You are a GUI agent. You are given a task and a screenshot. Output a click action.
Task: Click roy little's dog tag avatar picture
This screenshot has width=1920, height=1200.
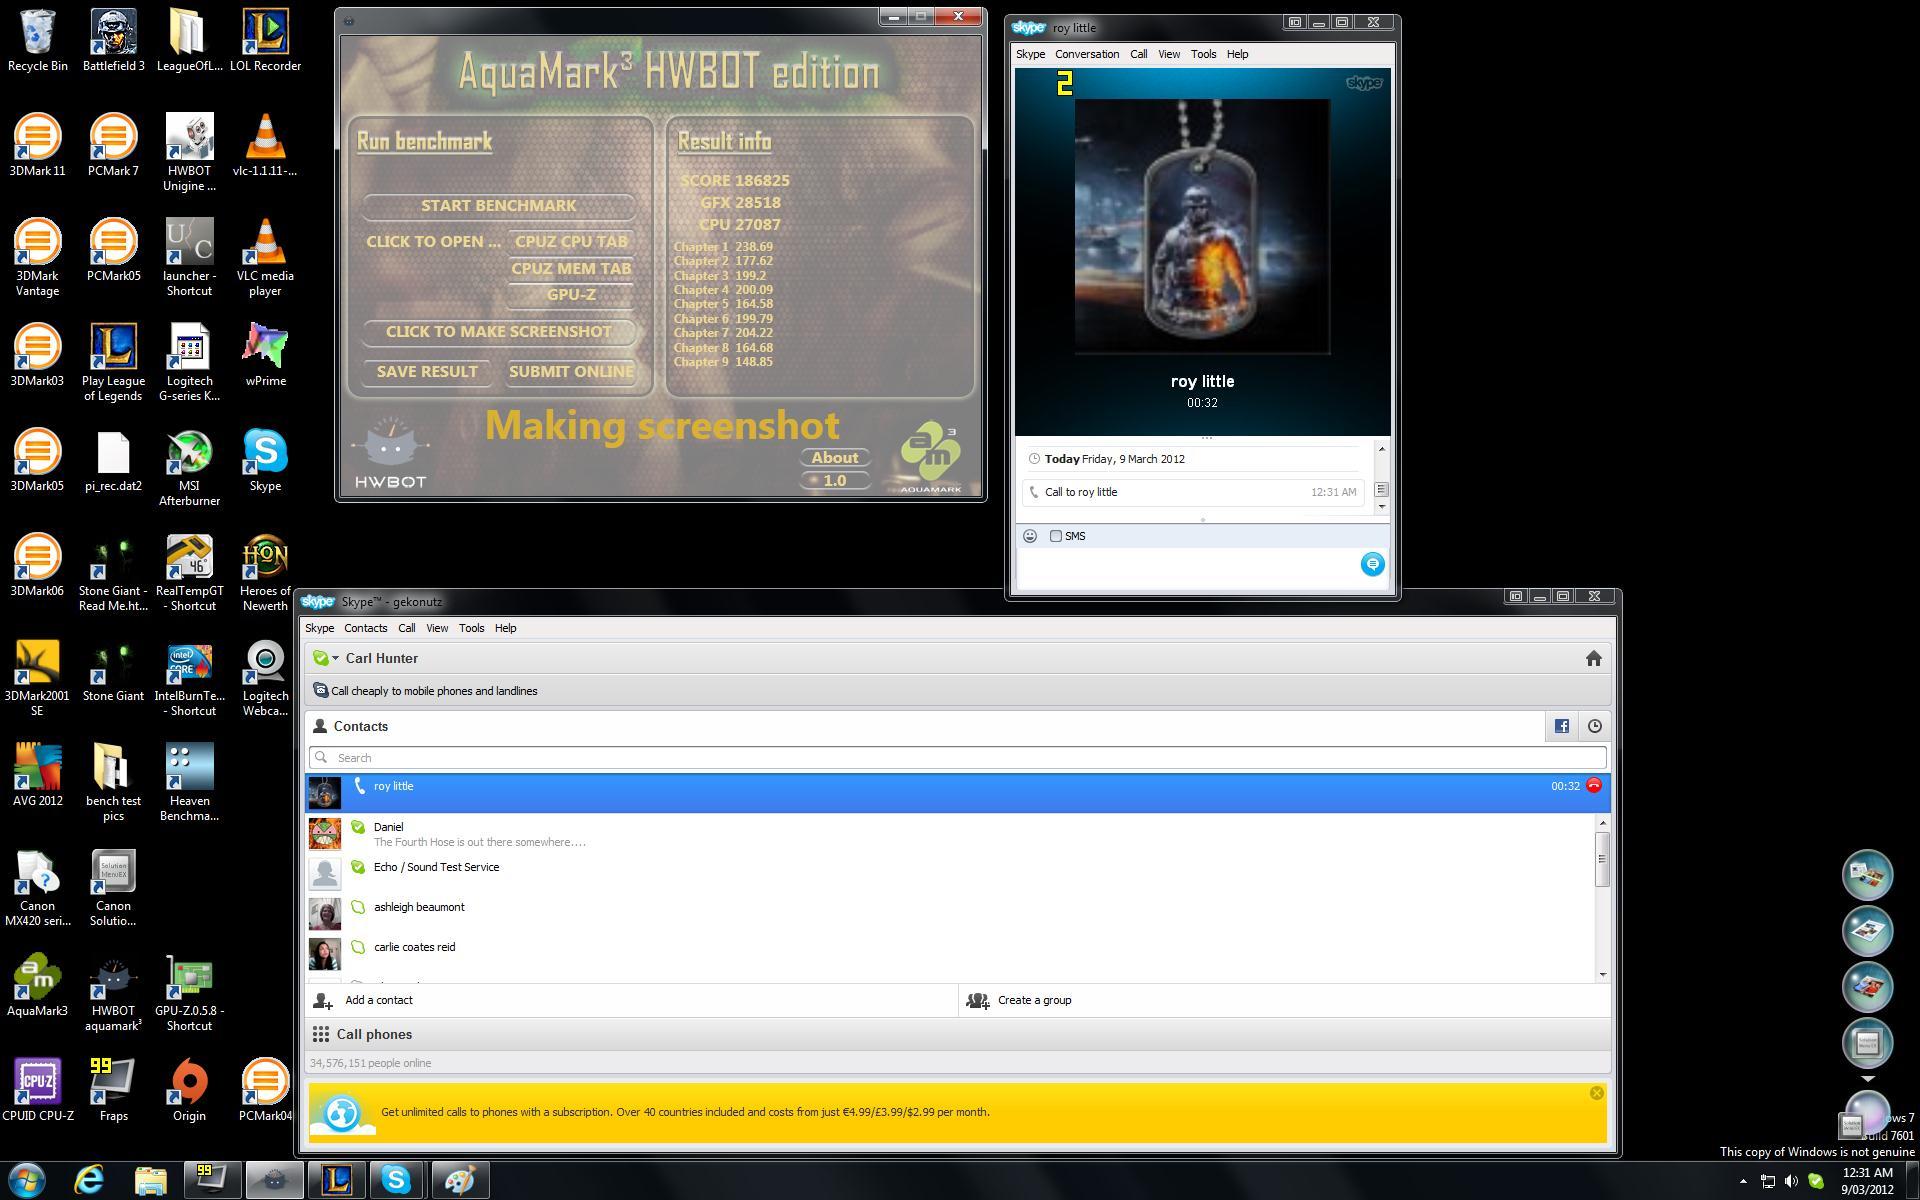point(1202,227)
